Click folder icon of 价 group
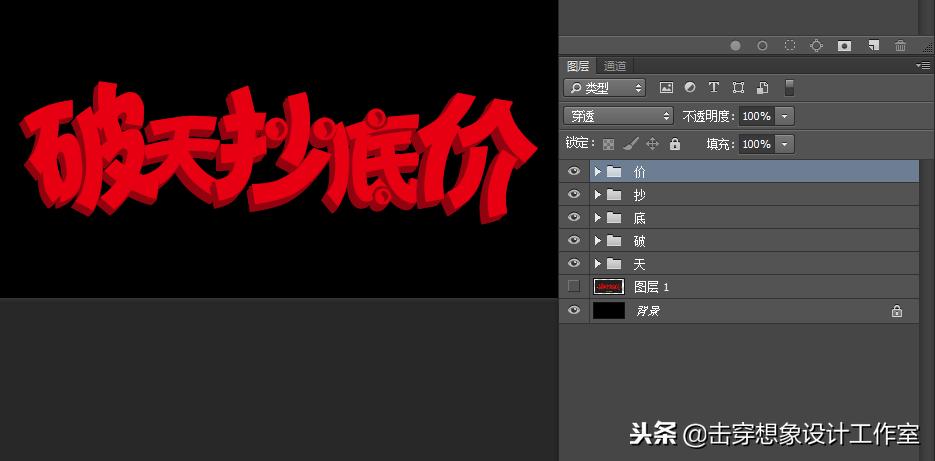This screenshot has width=935, height=461. (614, 172)
